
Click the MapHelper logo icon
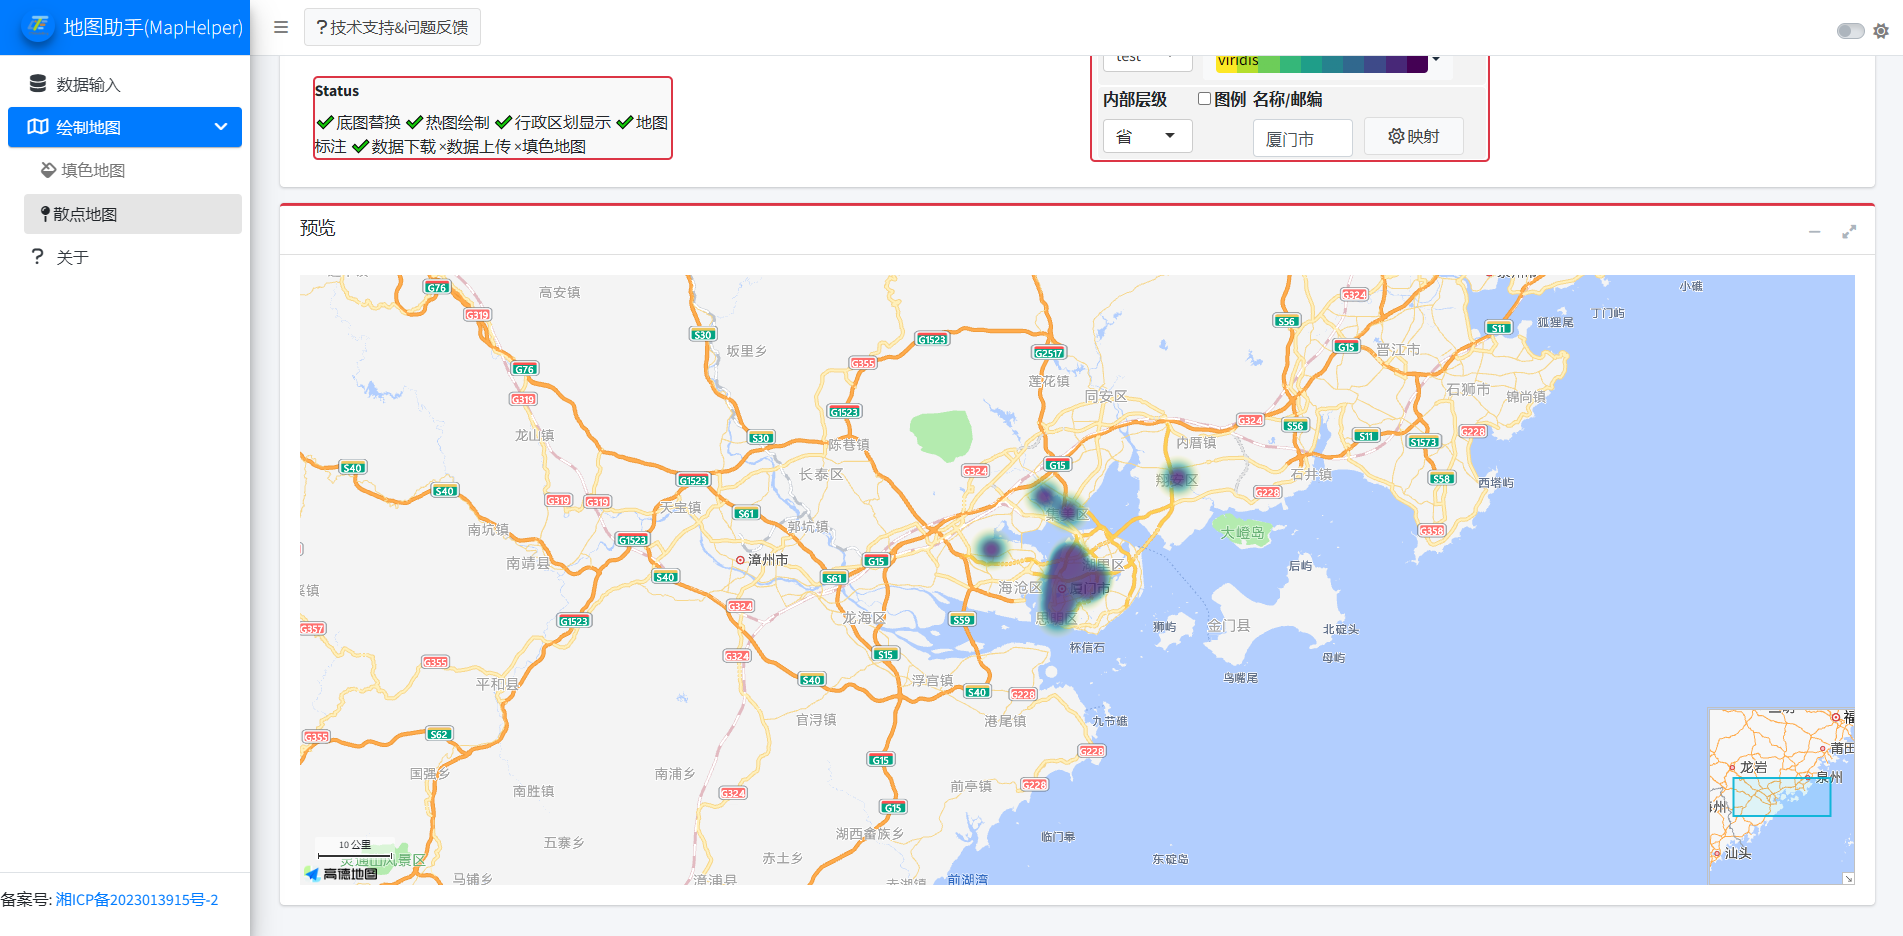click(x=38, y=26)
